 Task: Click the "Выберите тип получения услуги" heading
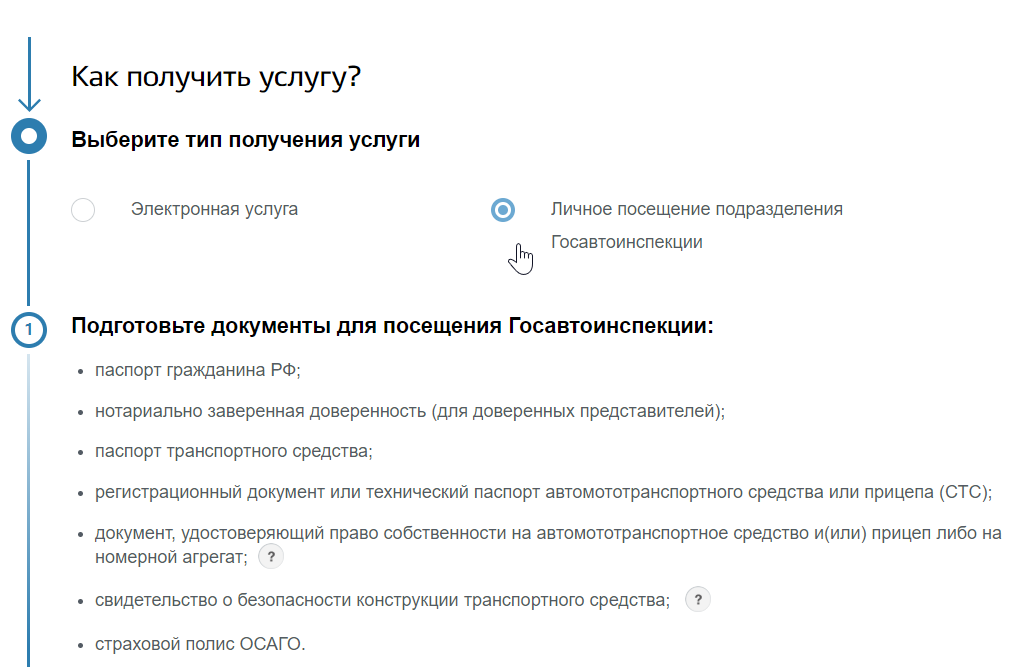pos(245,140)
